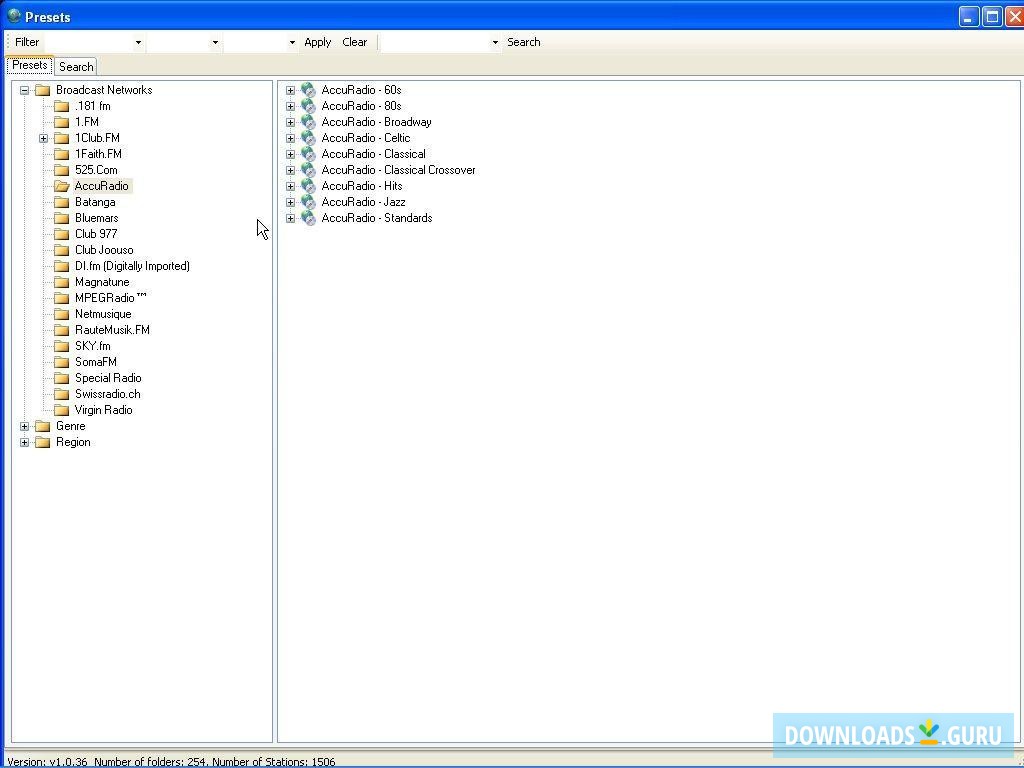The image size is (1024, 768).
Task: Click the Broadcast Networks folder icon
Action: (x=42, y=90)
